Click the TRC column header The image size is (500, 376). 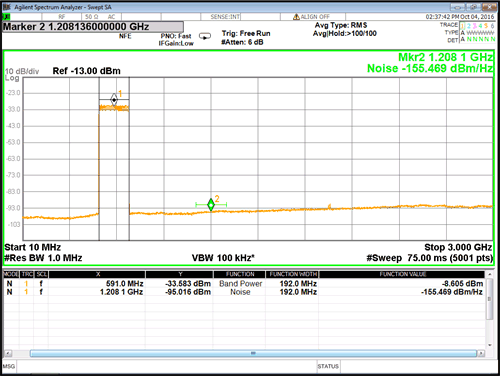(x=27, y=274)
